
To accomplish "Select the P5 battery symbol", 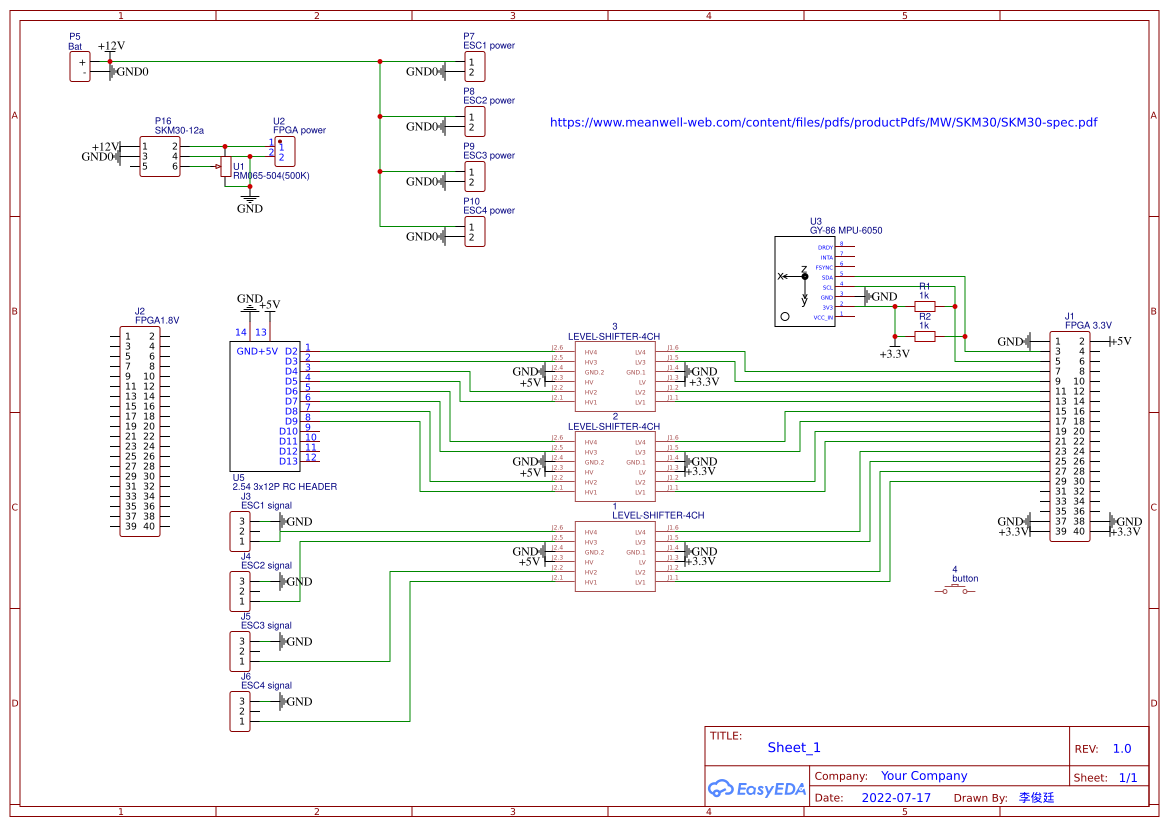I will (x=79, y=66).
